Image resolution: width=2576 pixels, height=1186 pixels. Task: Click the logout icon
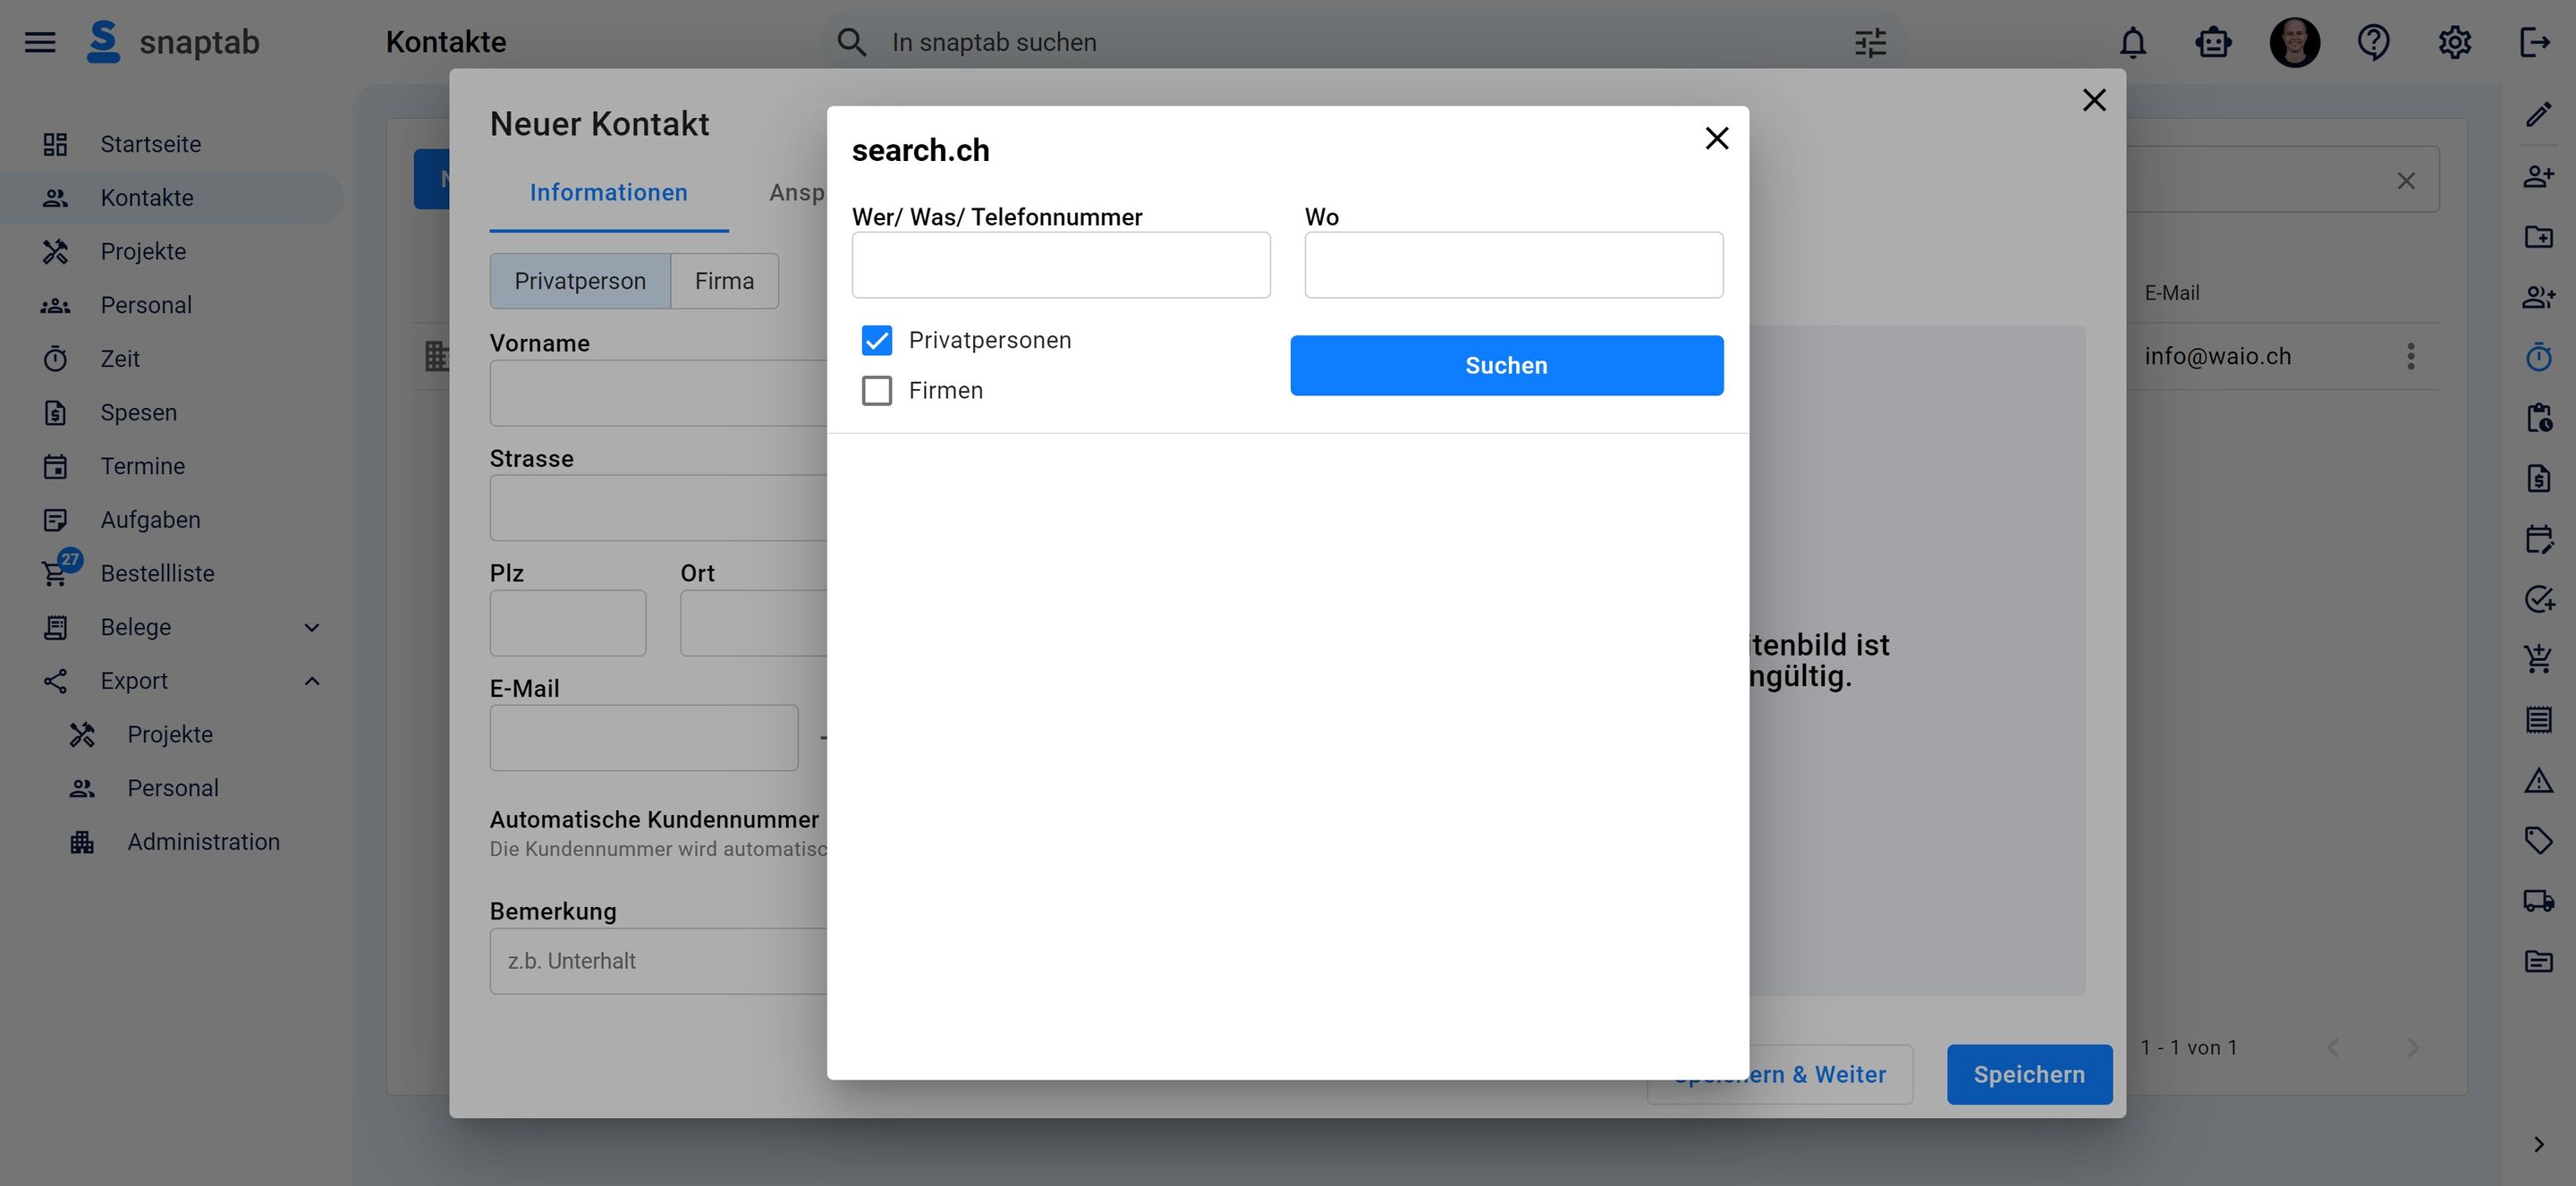(2534, 42)
